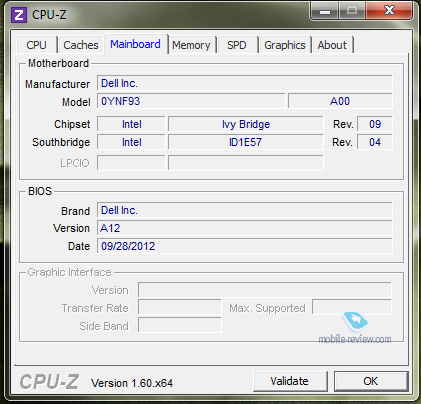
Task: Minimize the CPU-Z window
Action: (324, 11)
